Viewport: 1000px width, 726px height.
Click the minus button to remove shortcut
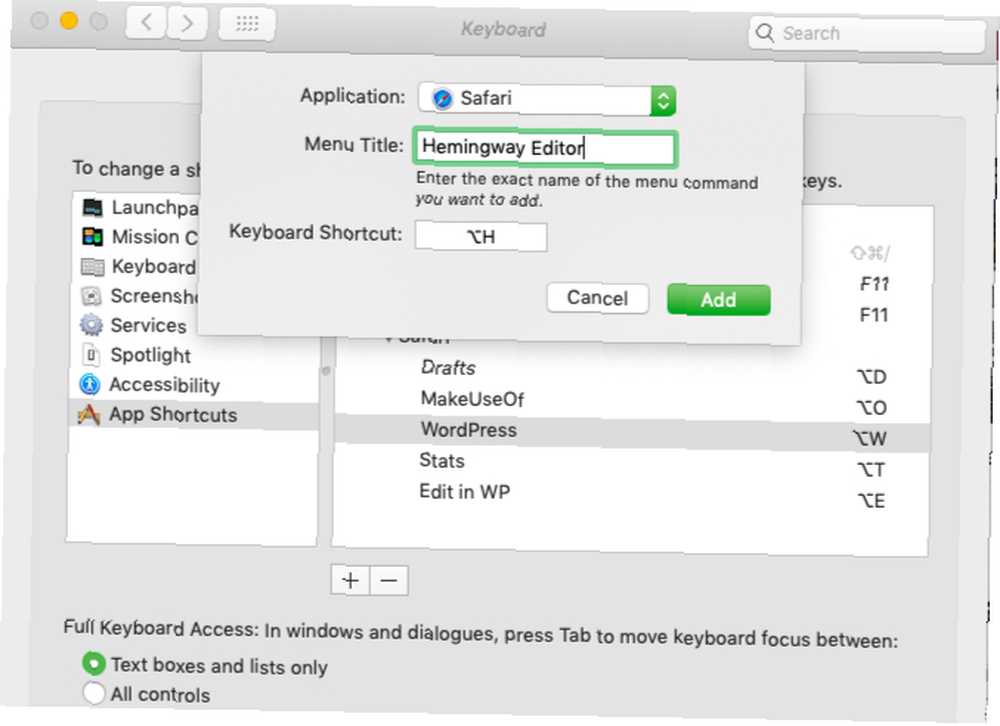point(389,581)
